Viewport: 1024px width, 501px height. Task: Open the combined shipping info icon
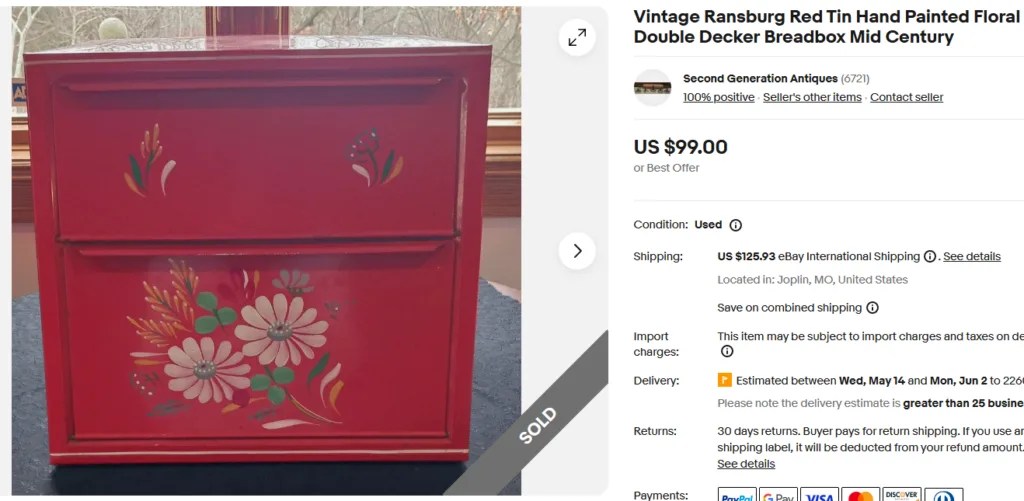[872, 308]
